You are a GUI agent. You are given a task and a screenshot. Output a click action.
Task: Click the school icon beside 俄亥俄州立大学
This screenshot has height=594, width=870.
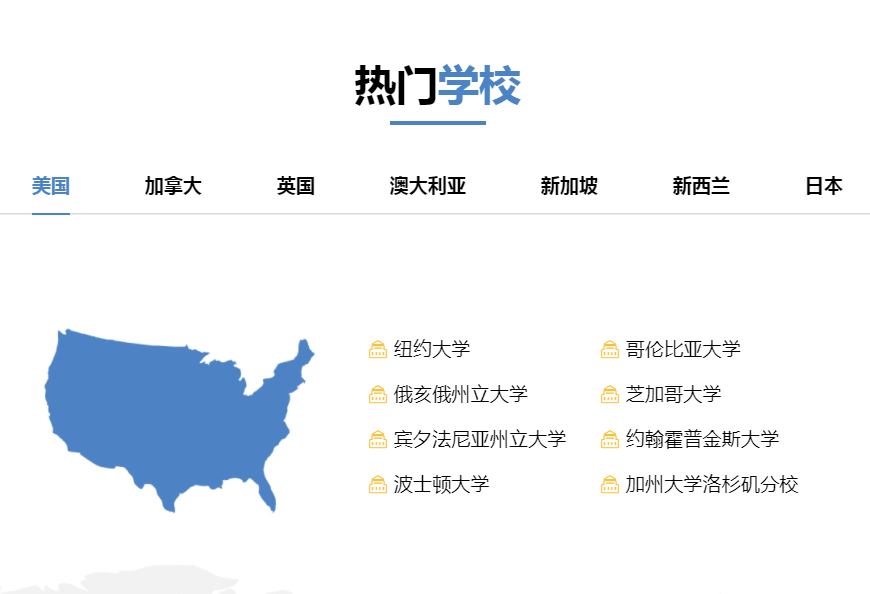point(377,394)
